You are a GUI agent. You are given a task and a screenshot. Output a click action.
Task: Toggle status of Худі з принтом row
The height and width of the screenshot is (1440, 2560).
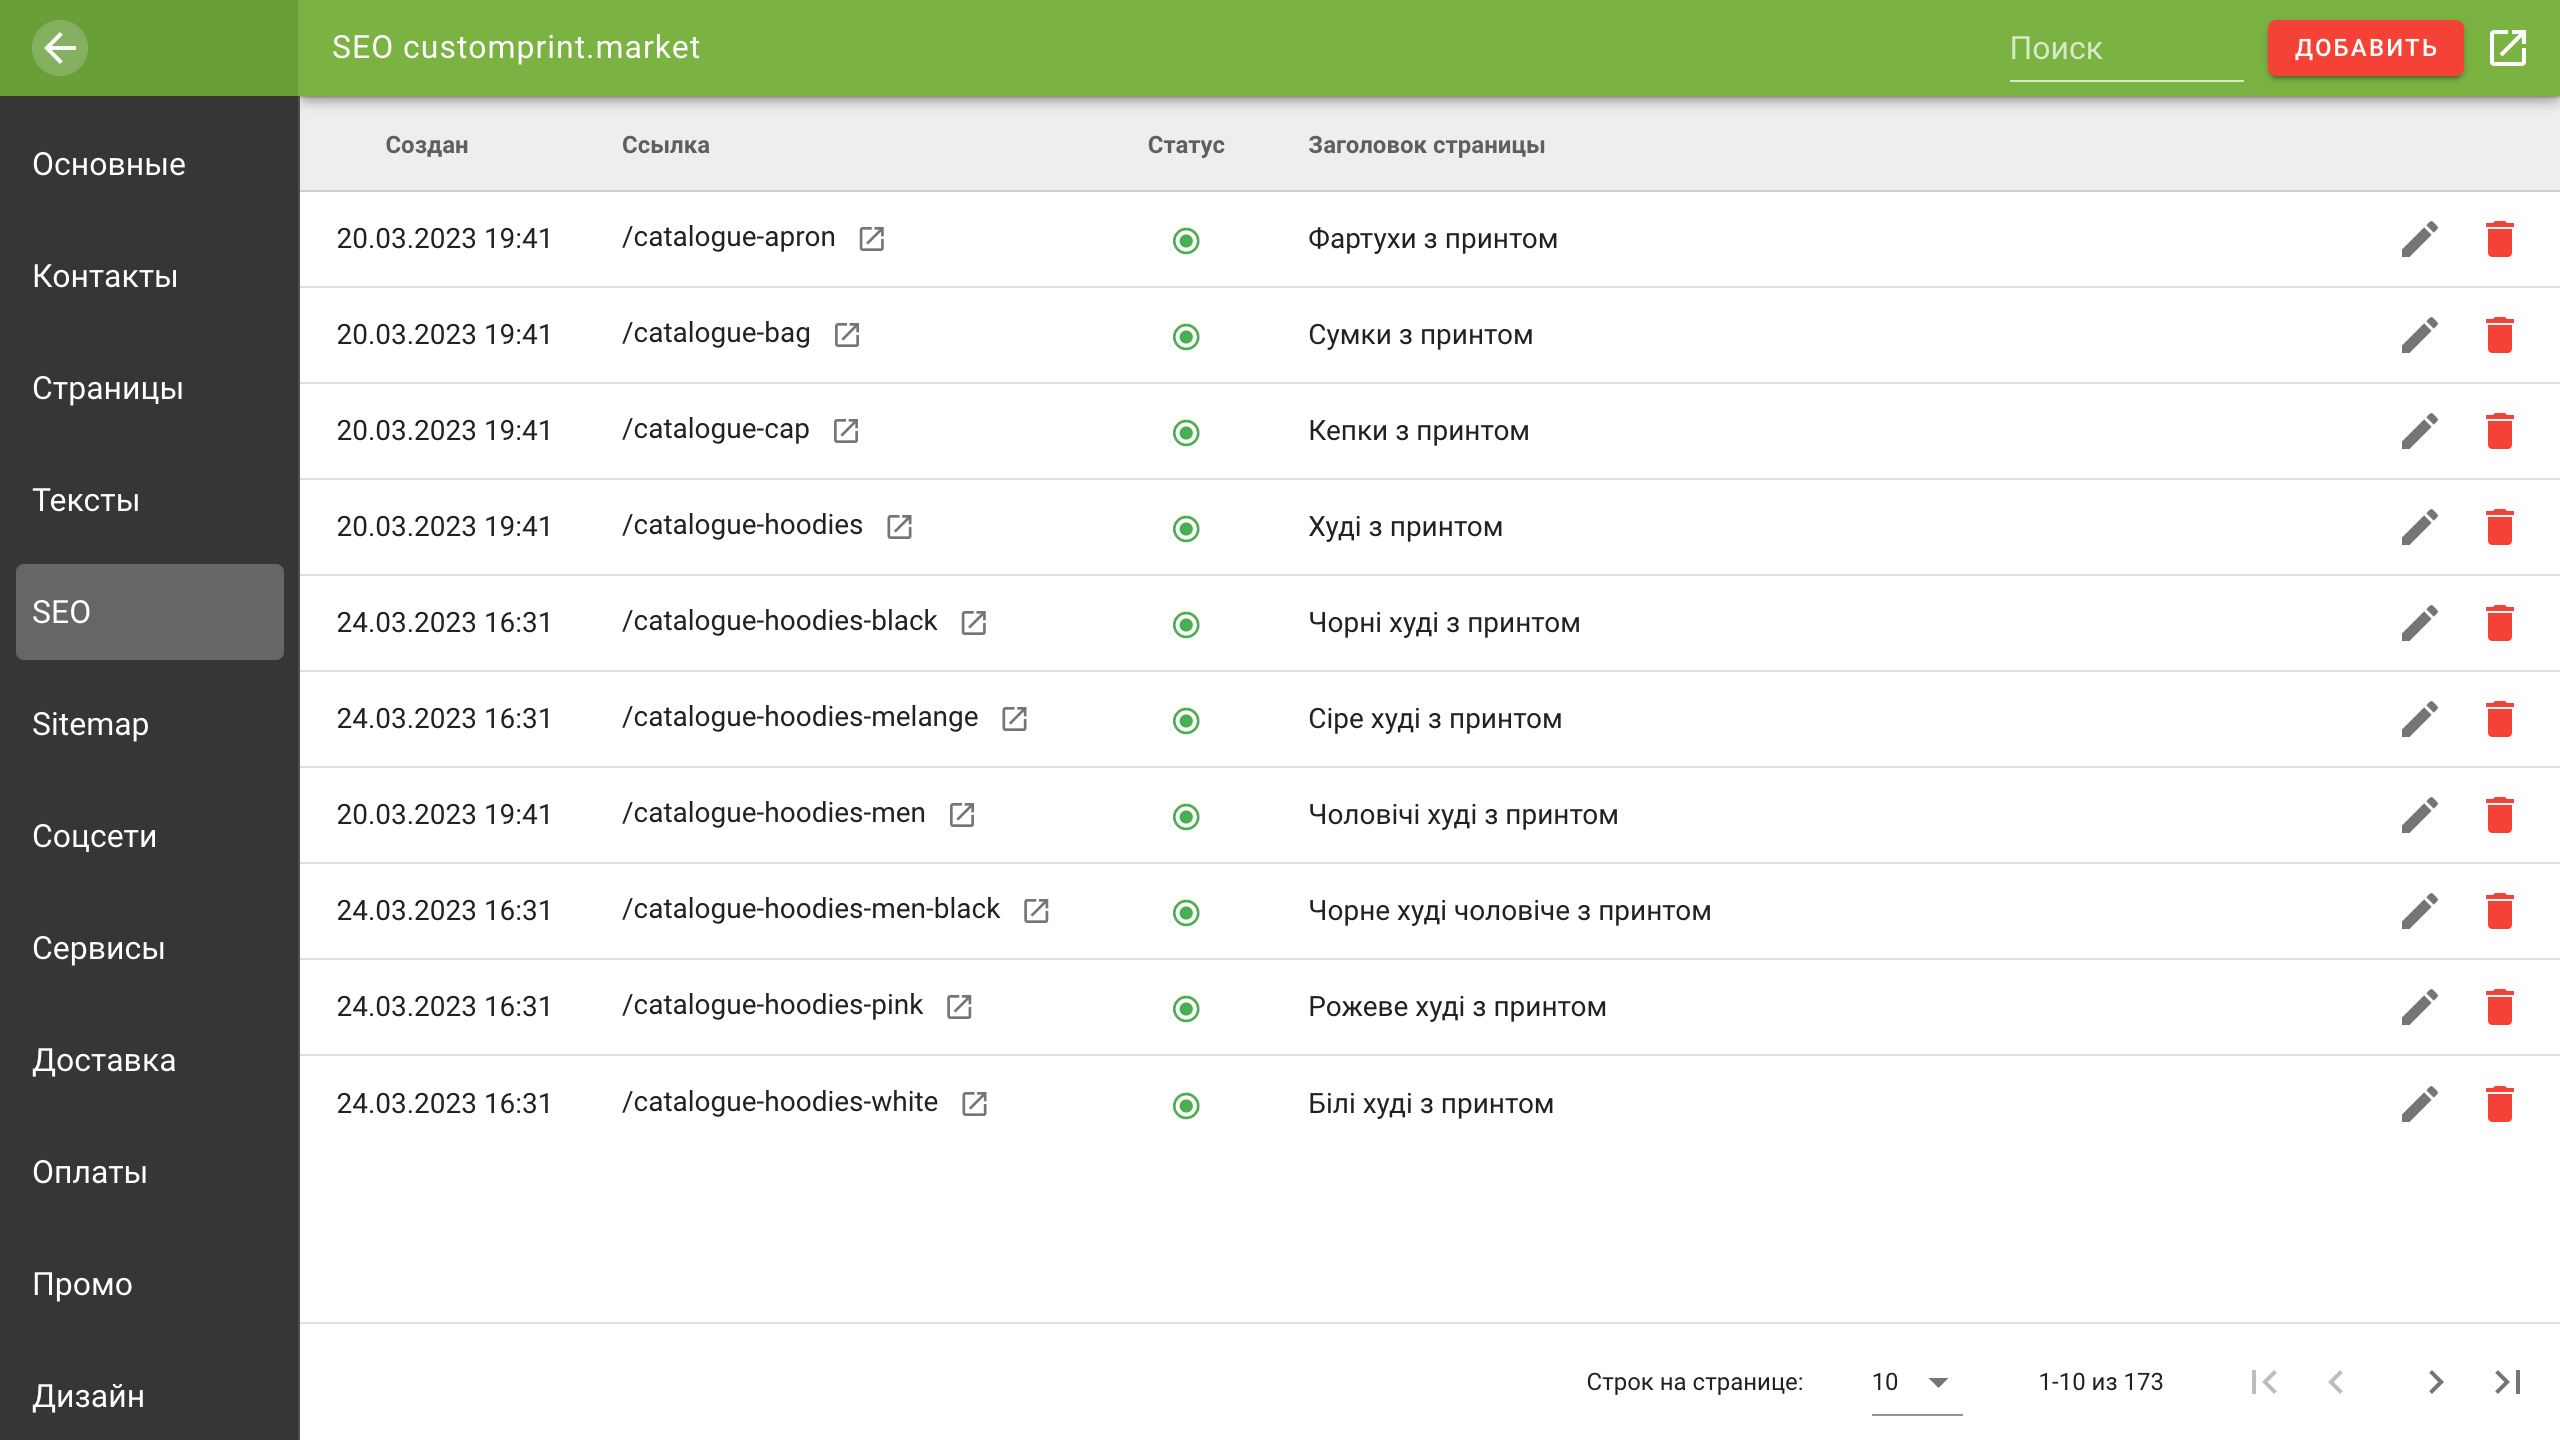tap(1186, 528)
